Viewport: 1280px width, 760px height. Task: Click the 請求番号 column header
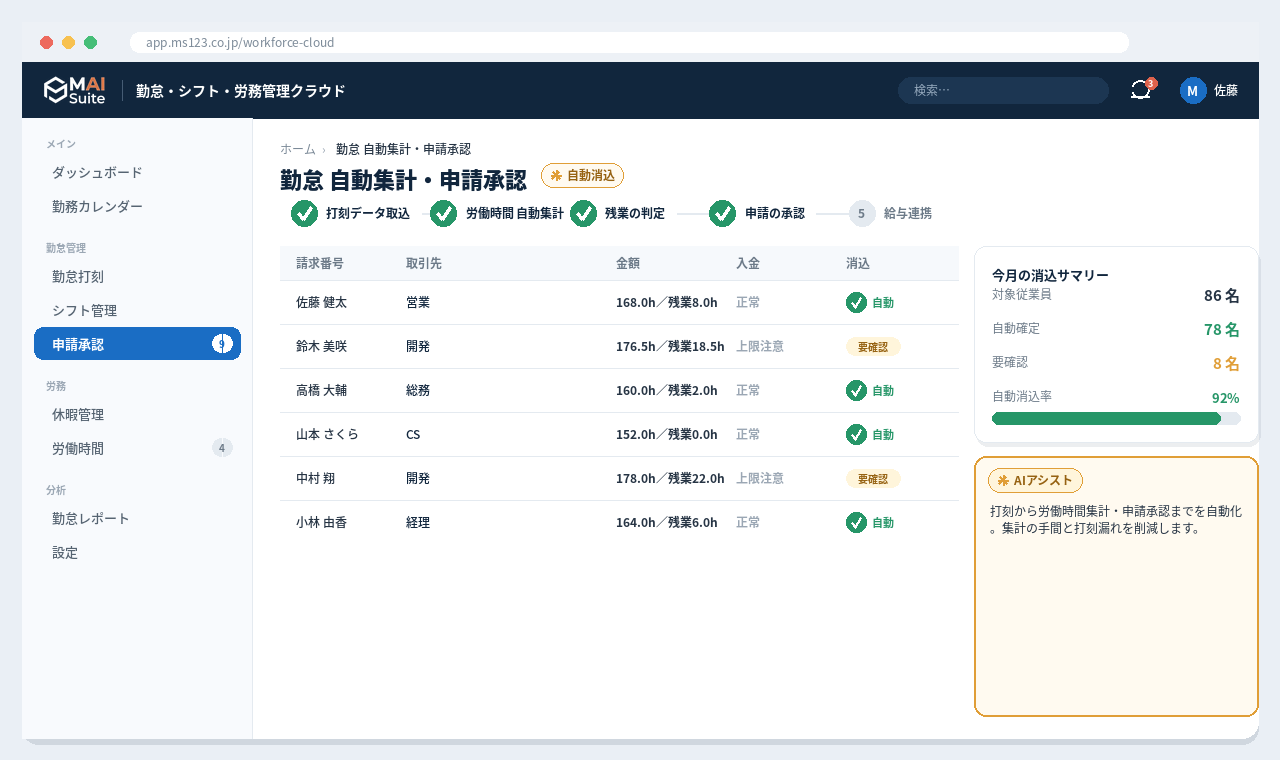point(320,263)
